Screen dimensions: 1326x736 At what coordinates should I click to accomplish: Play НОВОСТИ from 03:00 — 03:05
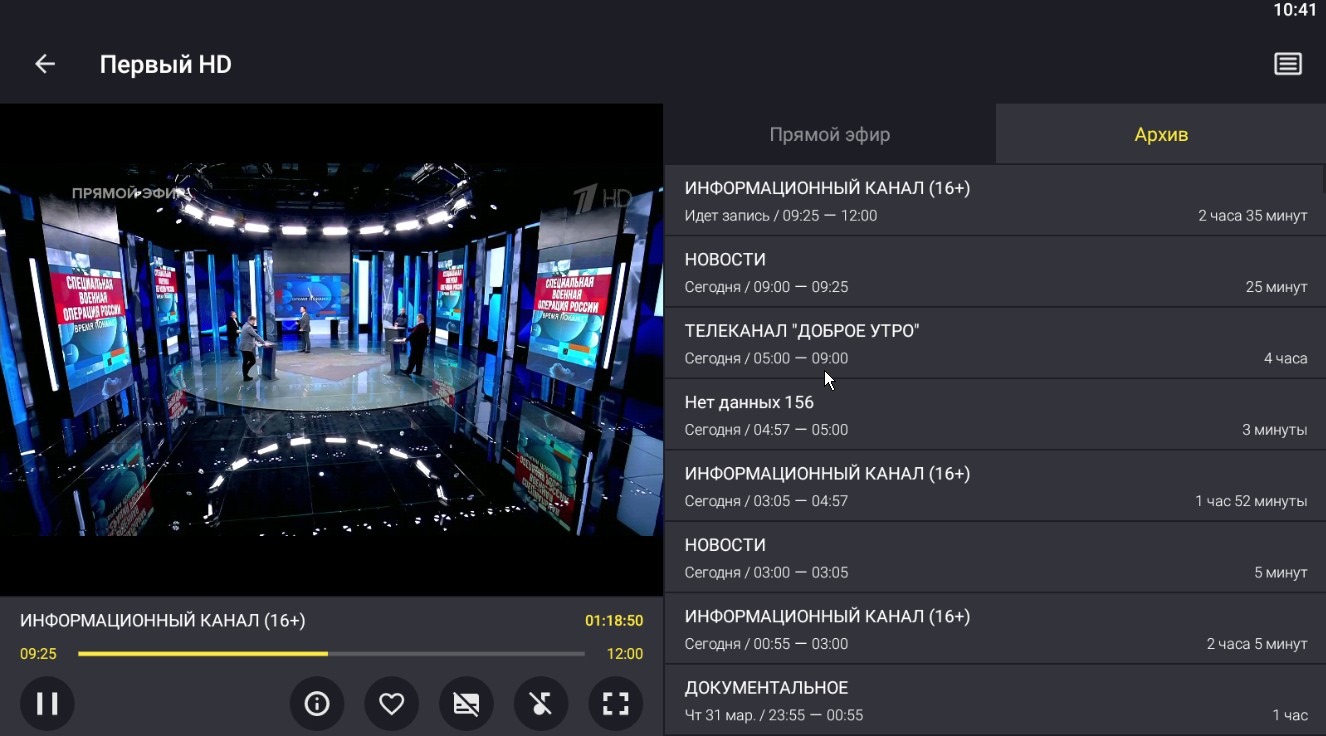click(x=994, y=558)
